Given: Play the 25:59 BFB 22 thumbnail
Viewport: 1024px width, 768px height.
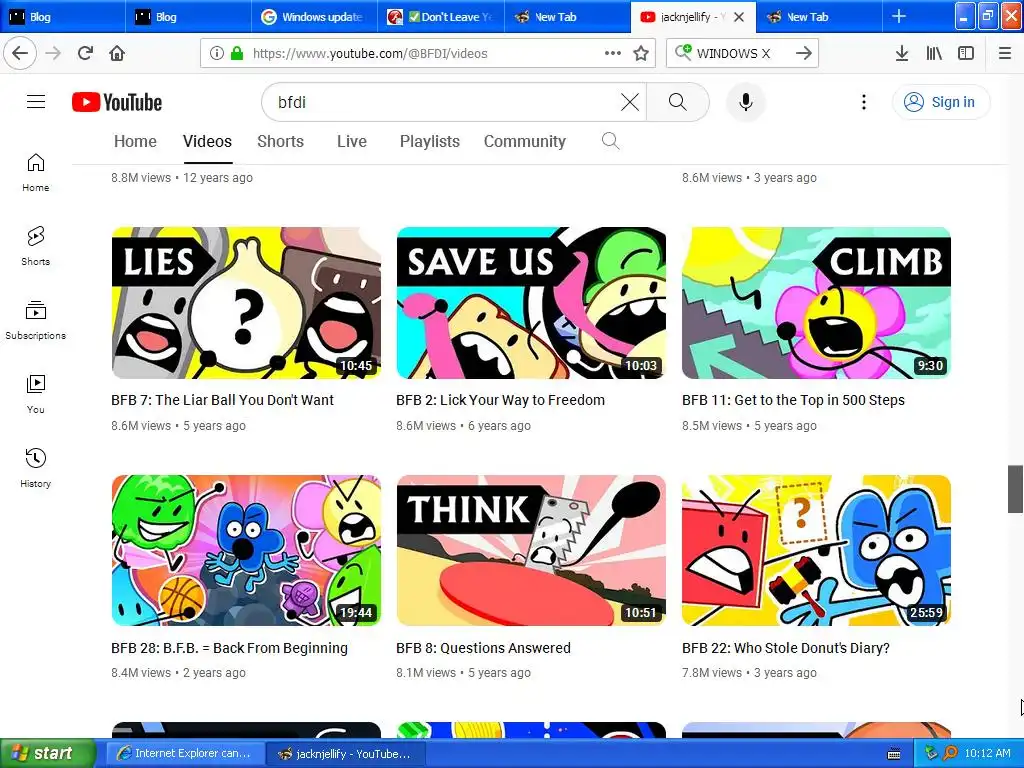Looking at the screenshot, I should tap(816, 550).
